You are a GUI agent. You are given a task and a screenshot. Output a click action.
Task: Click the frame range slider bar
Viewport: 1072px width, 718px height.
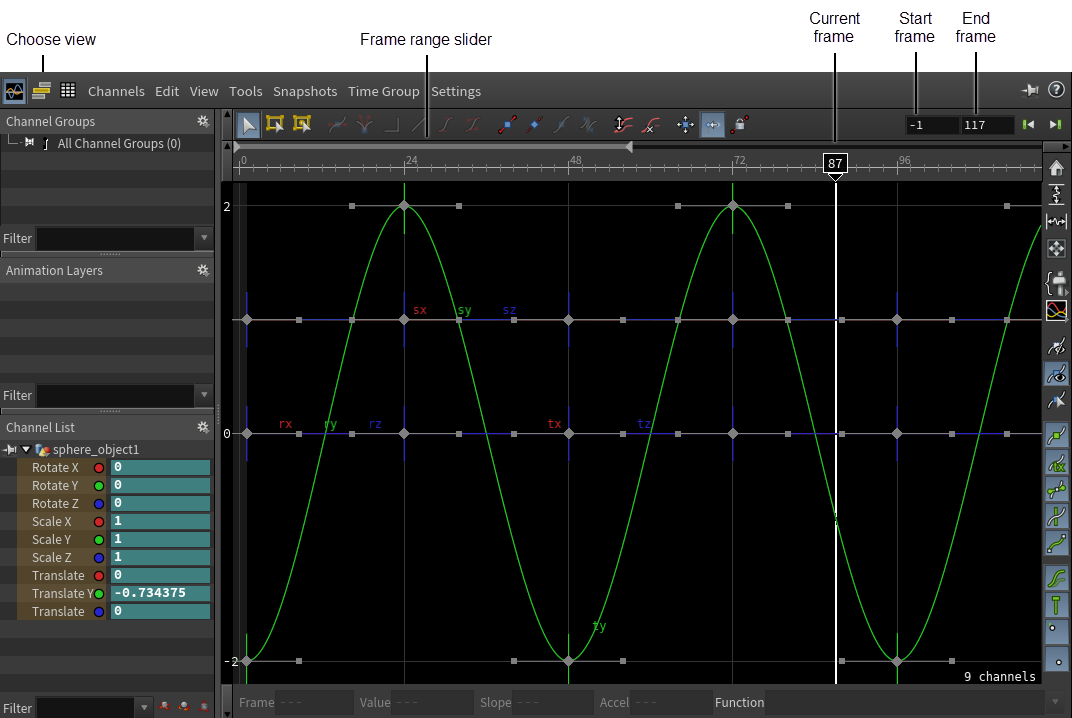tap(431, 147)
